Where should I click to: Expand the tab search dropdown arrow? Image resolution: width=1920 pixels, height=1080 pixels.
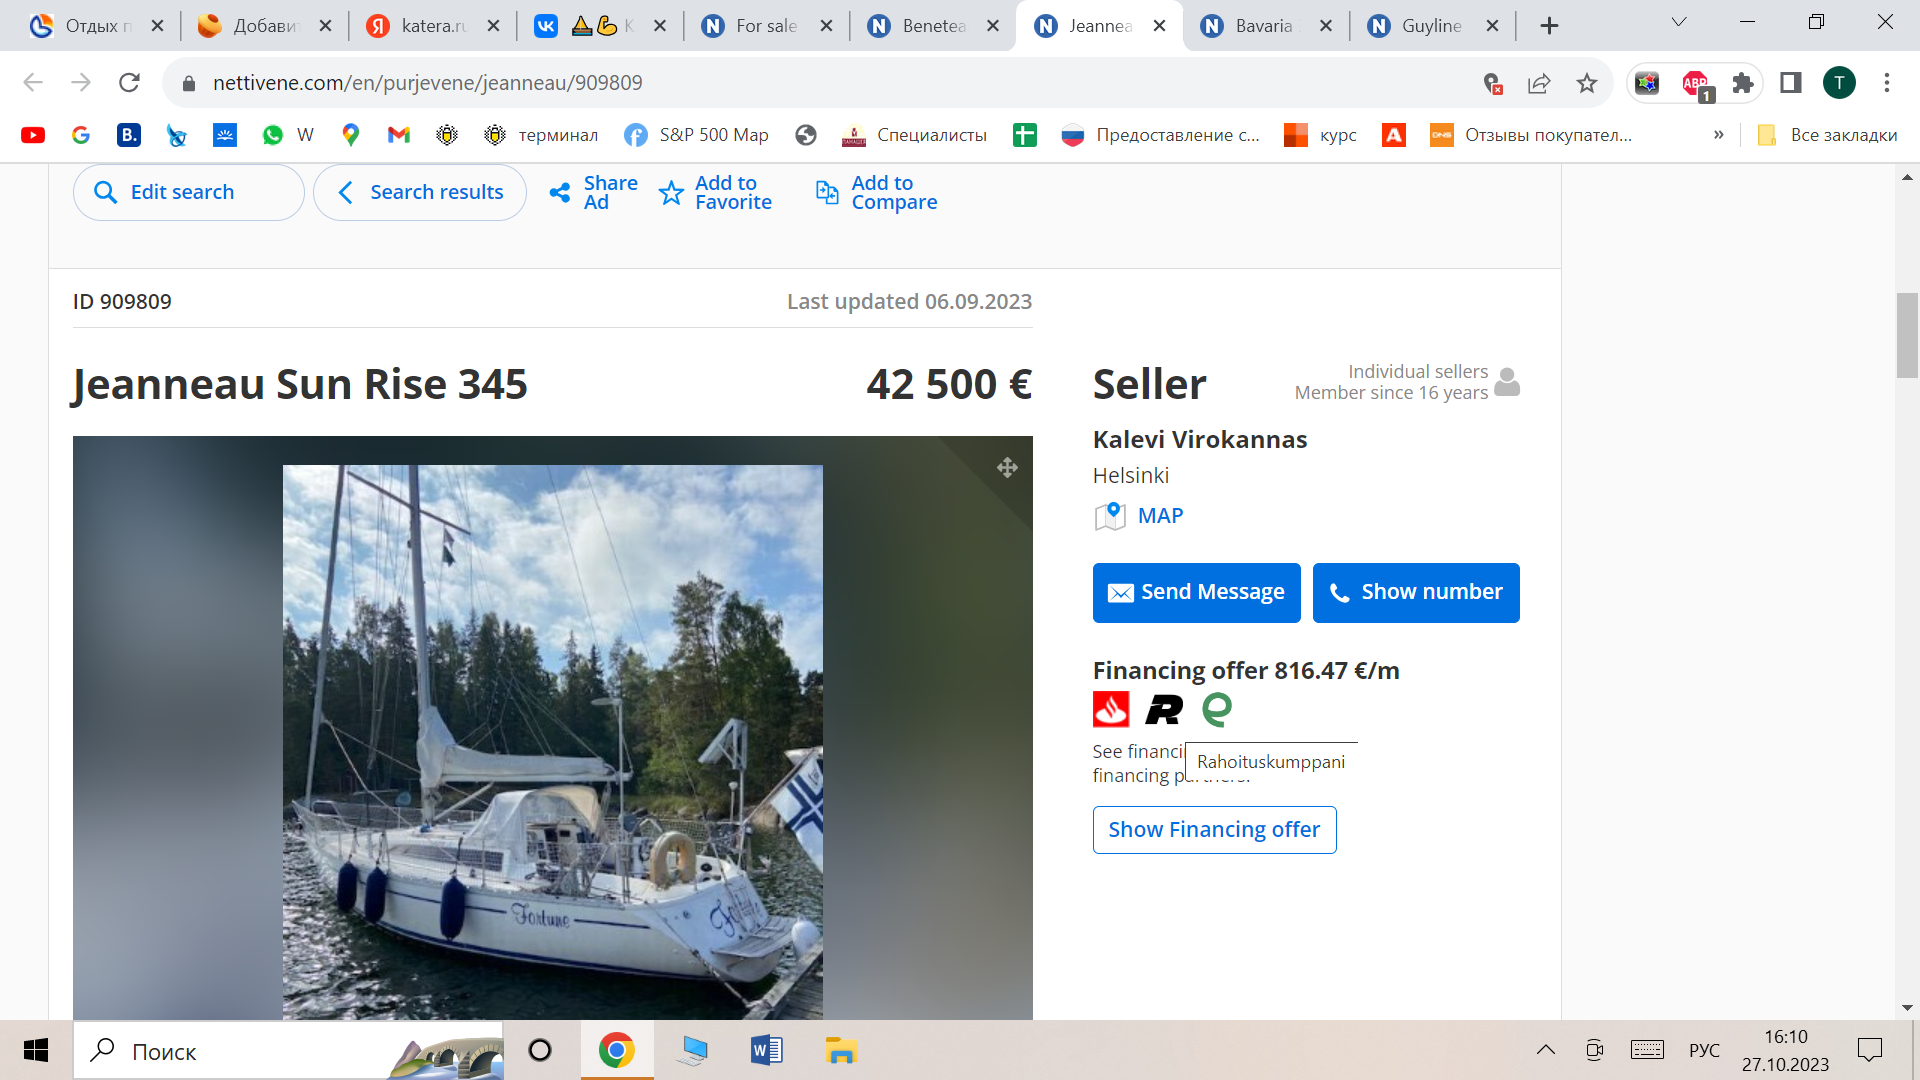(1679, 22)
